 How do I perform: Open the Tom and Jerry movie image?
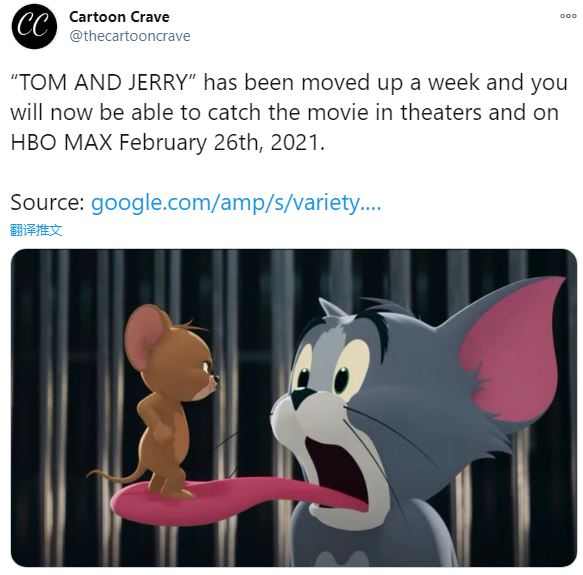(x=294, y=408)
